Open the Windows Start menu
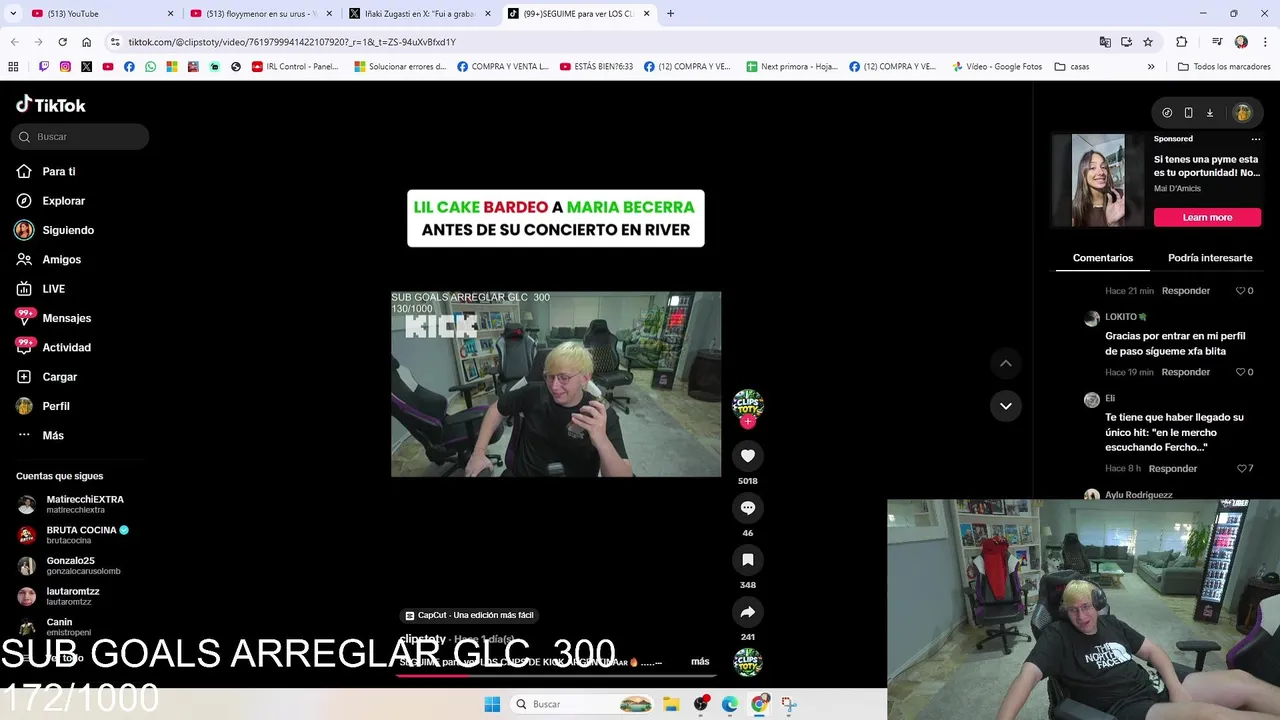1280x720 pixels. coord(492,704)
